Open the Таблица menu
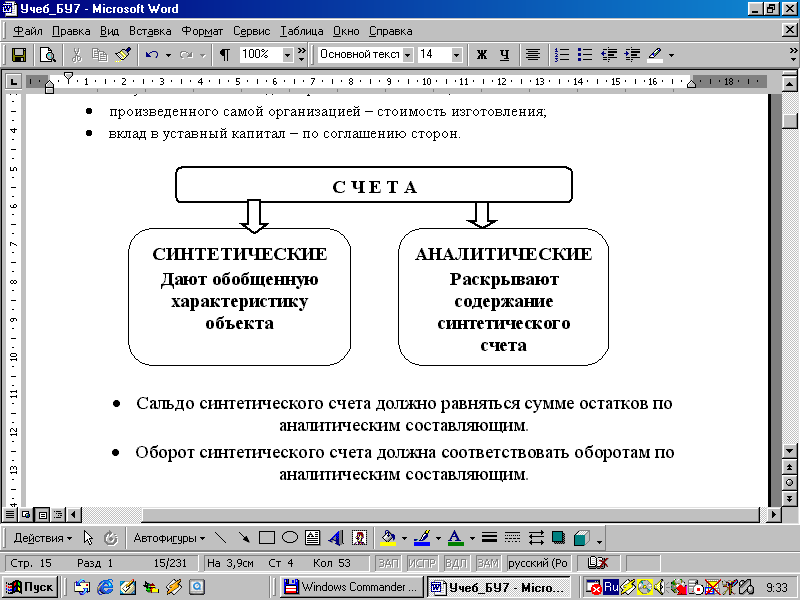The width and height of the screenshot is (800, 600). (x=302, y=31)
